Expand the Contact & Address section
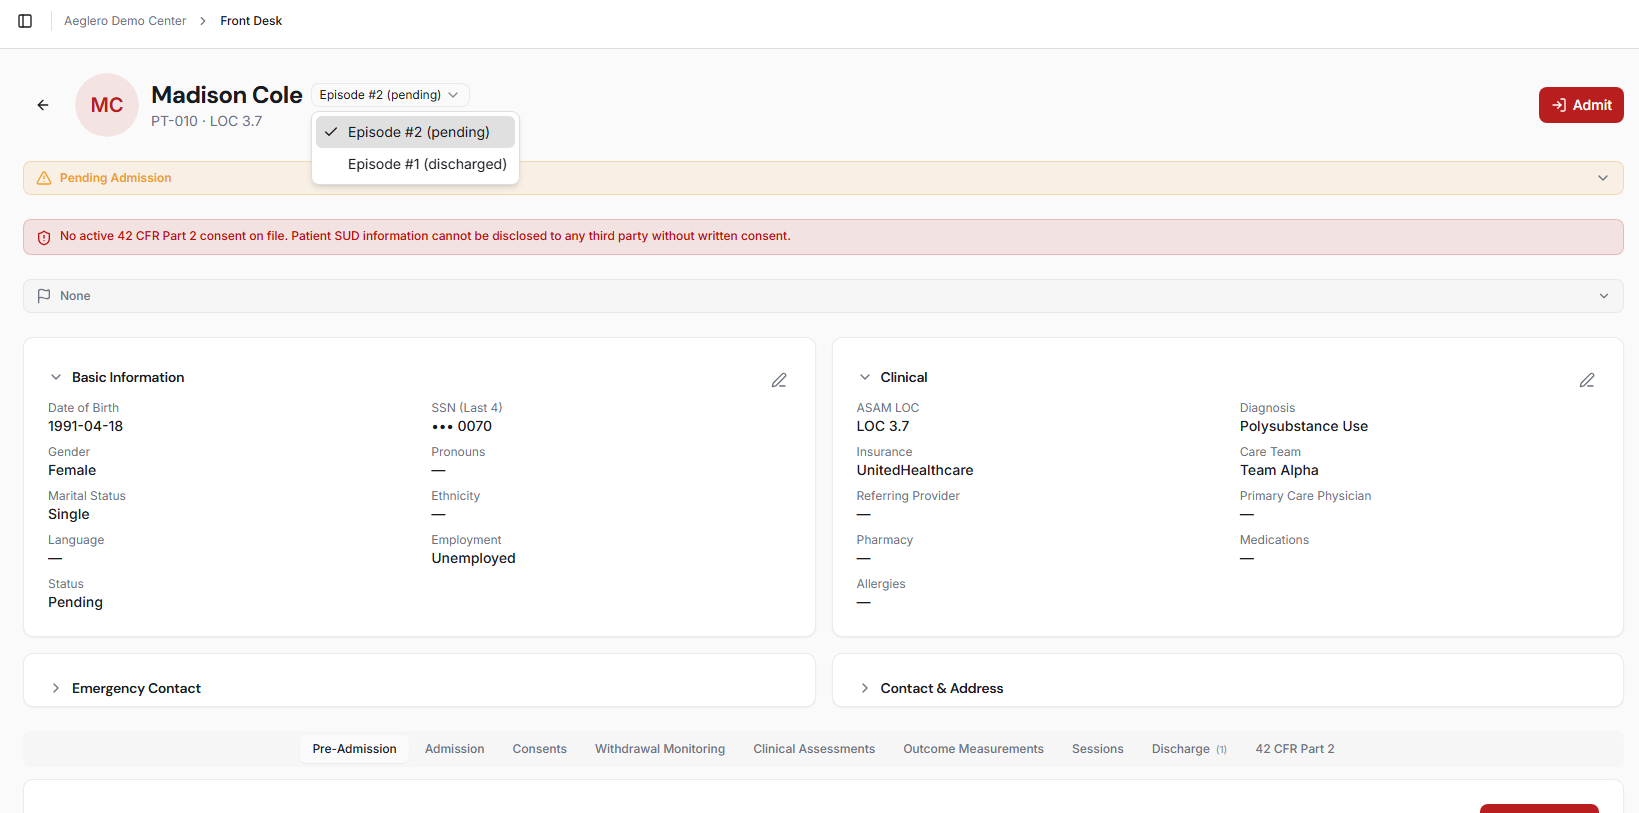 coord(865,688)
